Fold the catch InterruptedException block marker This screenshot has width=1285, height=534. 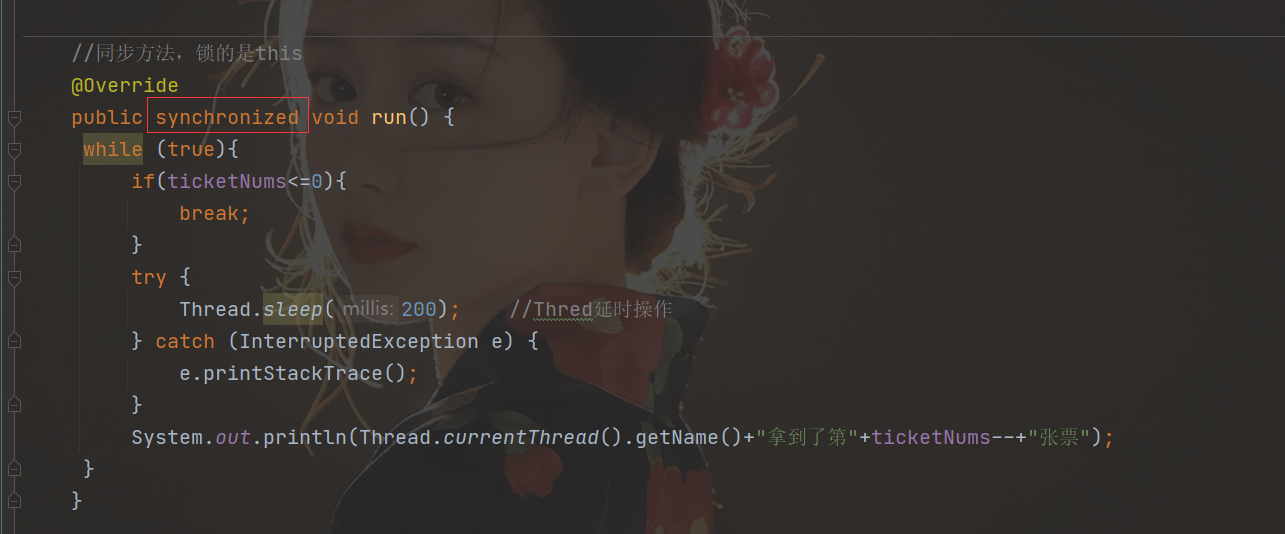click(x=14, y=342)
